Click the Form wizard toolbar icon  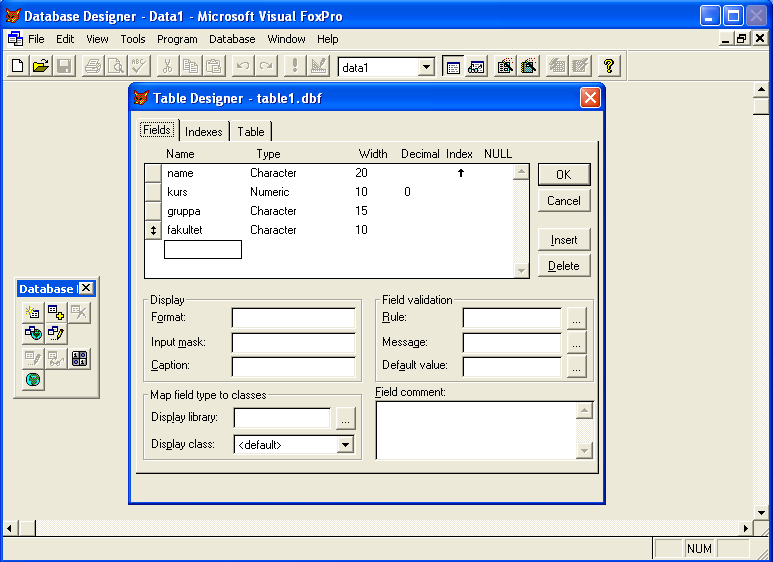(x=505, y=66)
